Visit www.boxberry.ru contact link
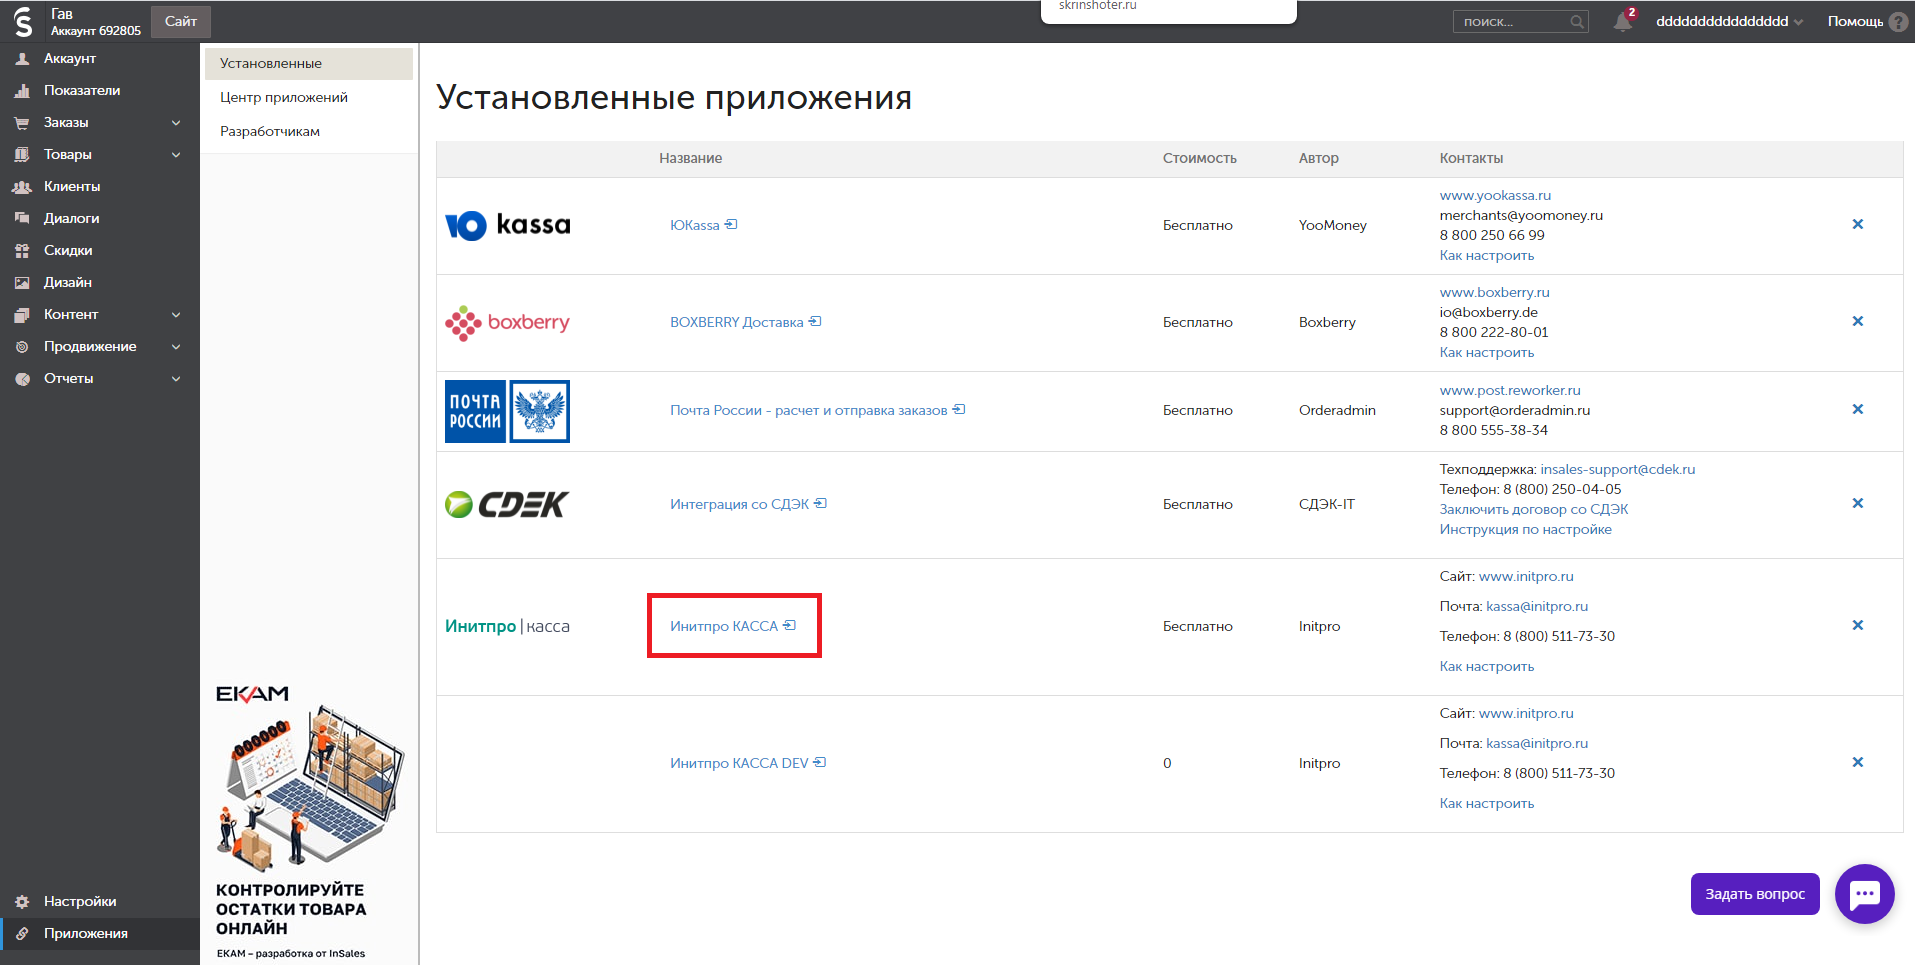This screenshot has height=965, width=1915. pyautogui.click(x=1494, y=292)
